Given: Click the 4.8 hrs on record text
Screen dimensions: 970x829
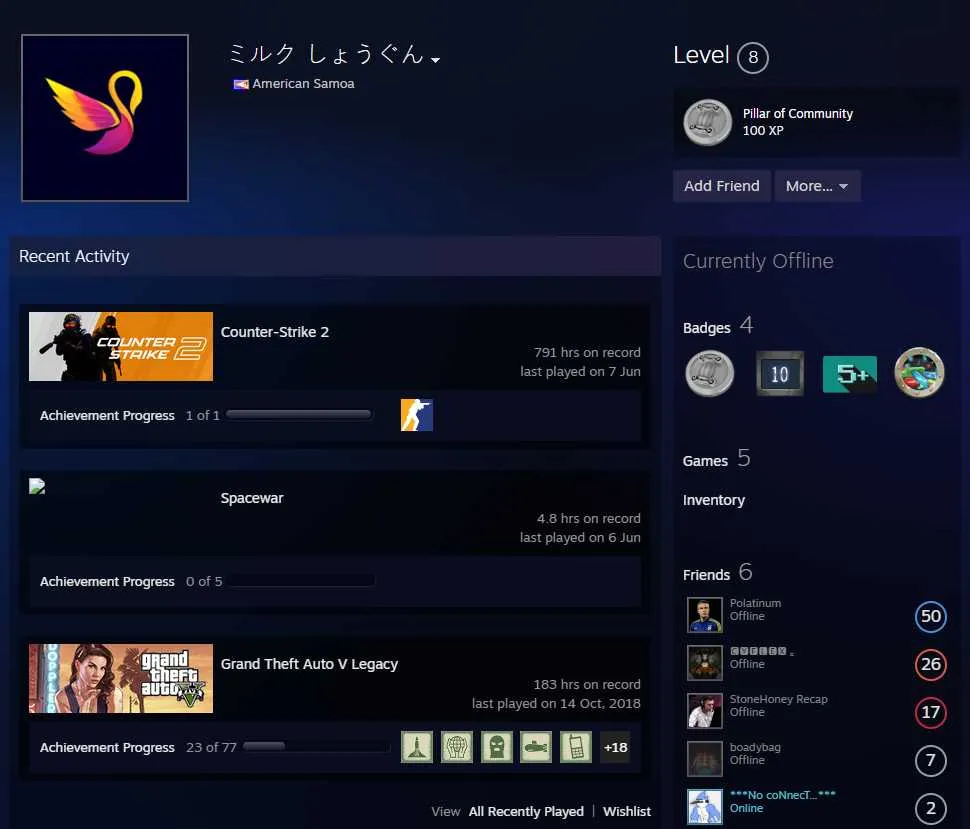Looking at the screenshot, I should (x=588, y=519).
